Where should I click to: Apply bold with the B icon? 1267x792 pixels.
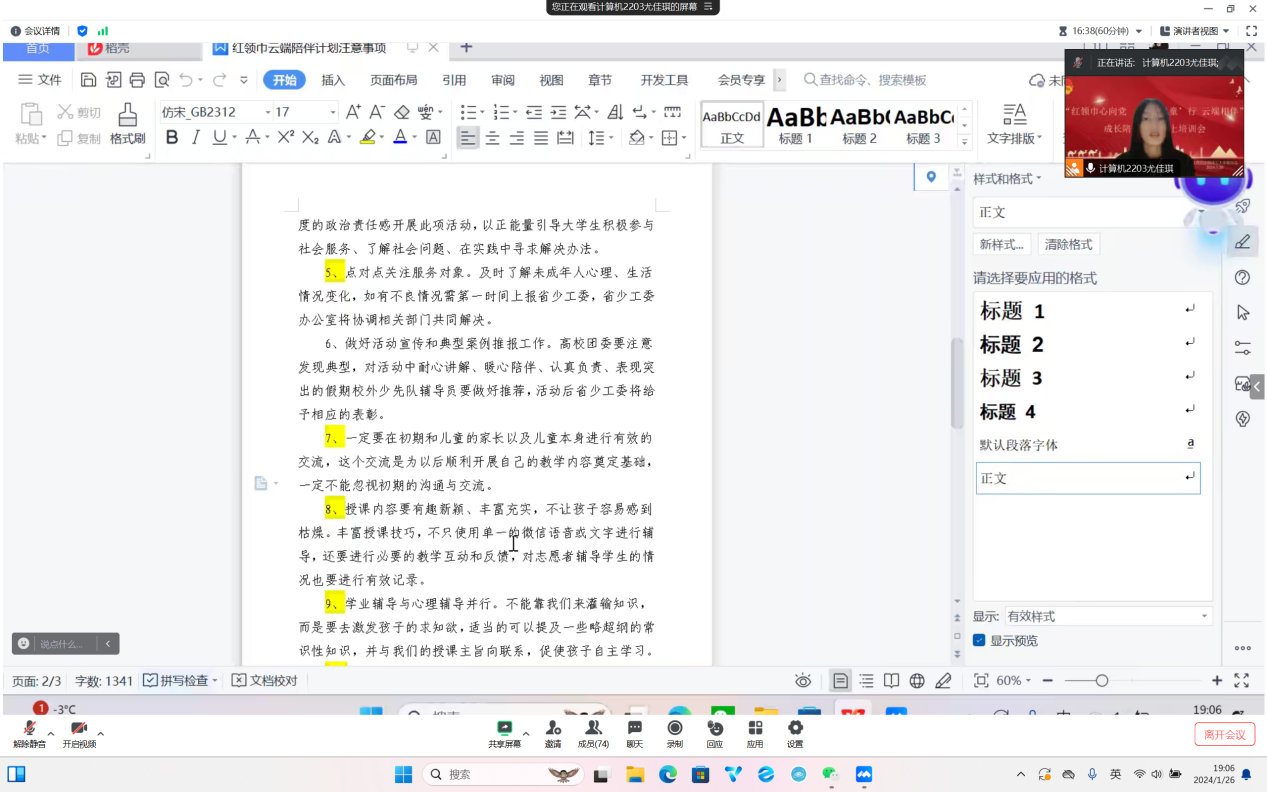tap(172, 138)
